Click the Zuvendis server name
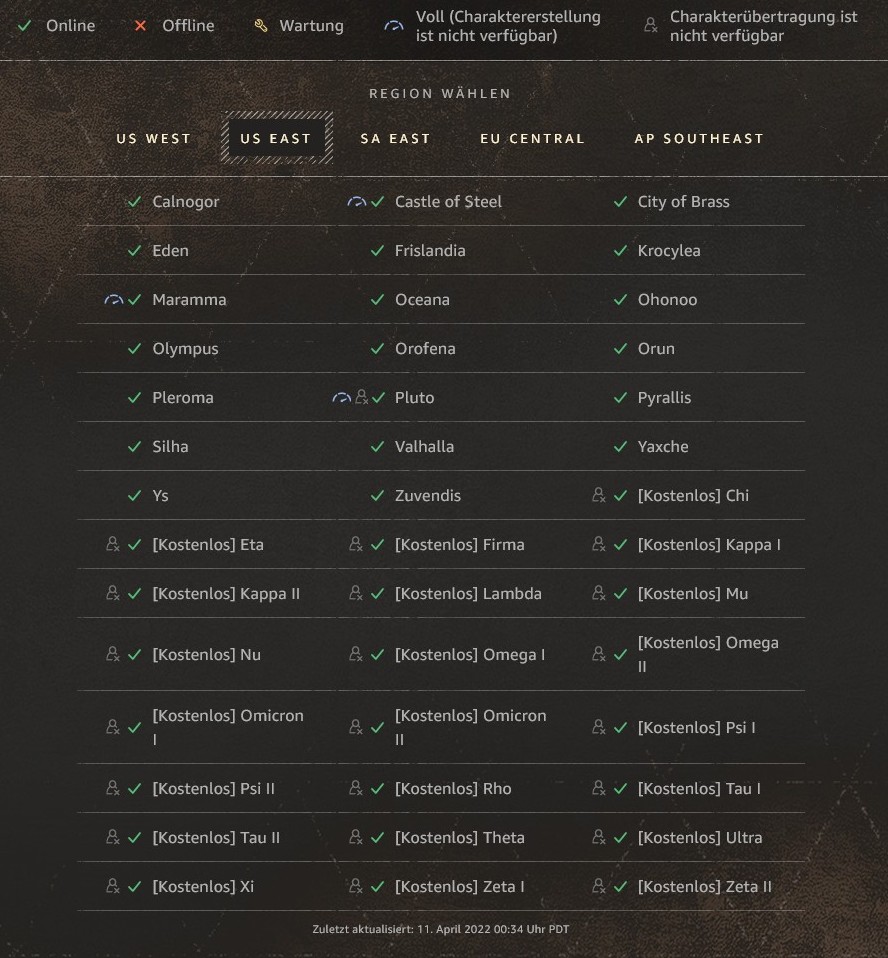Viewport: 888px width, 958px height. (428, 496)
